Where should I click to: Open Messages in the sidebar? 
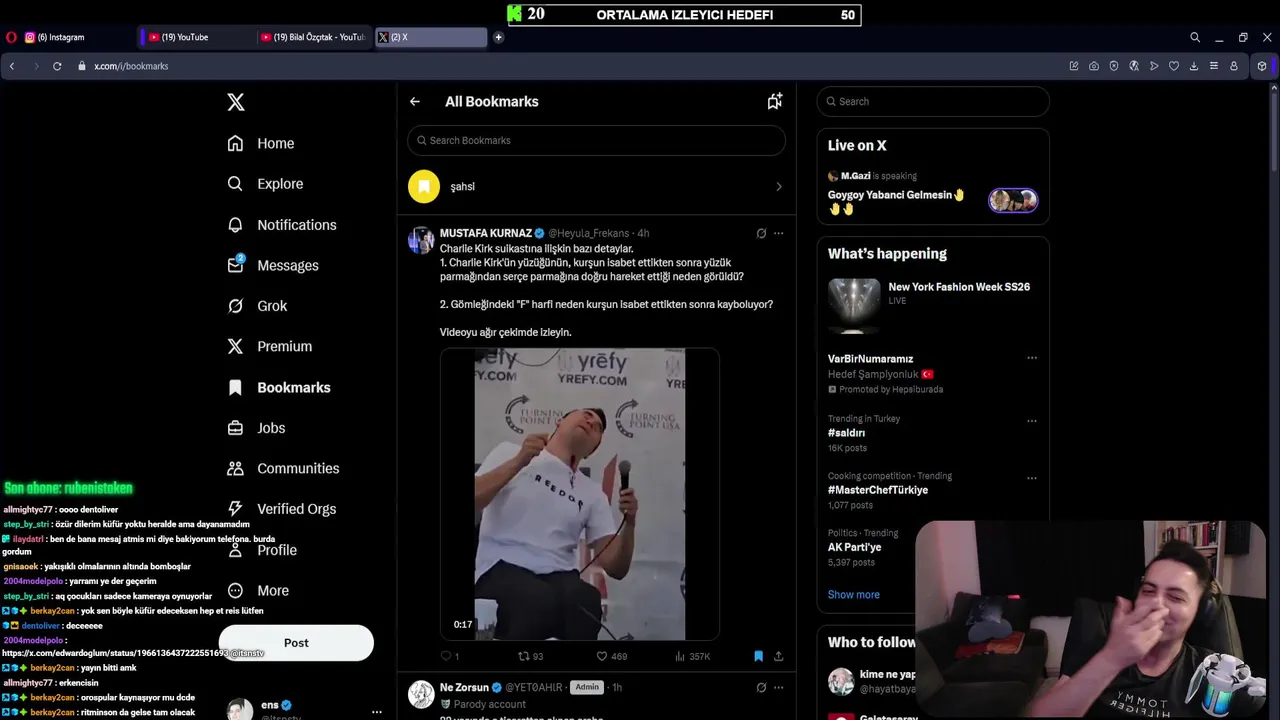tap(273, 265)
